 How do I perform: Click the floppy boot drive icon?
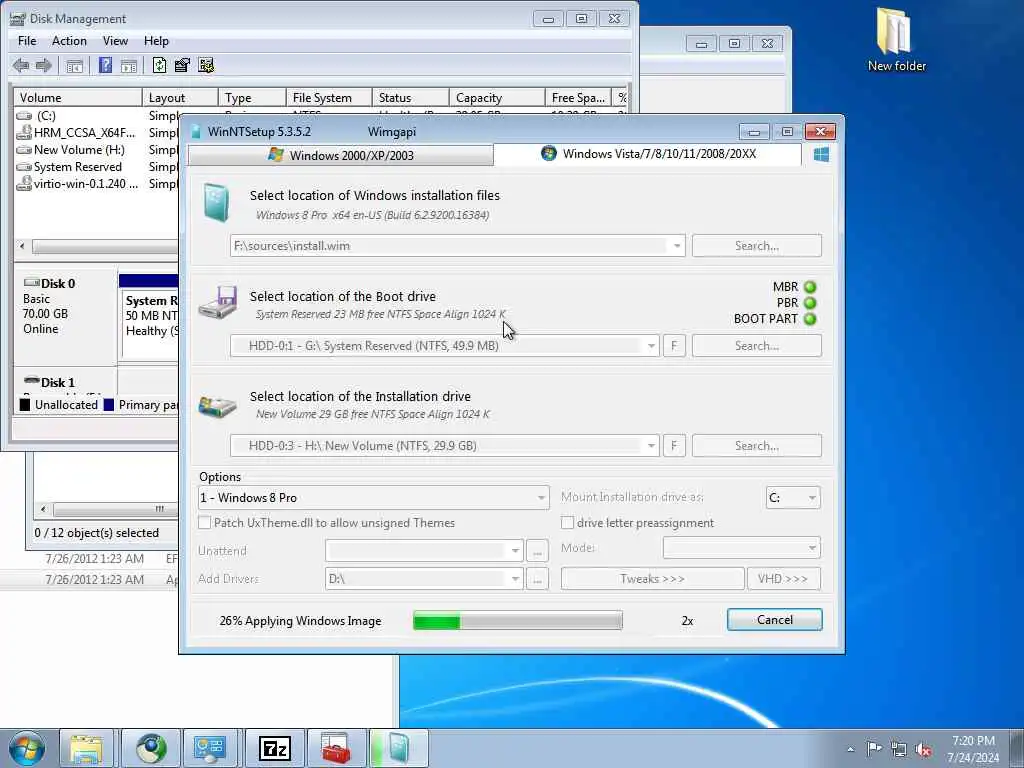217,302
